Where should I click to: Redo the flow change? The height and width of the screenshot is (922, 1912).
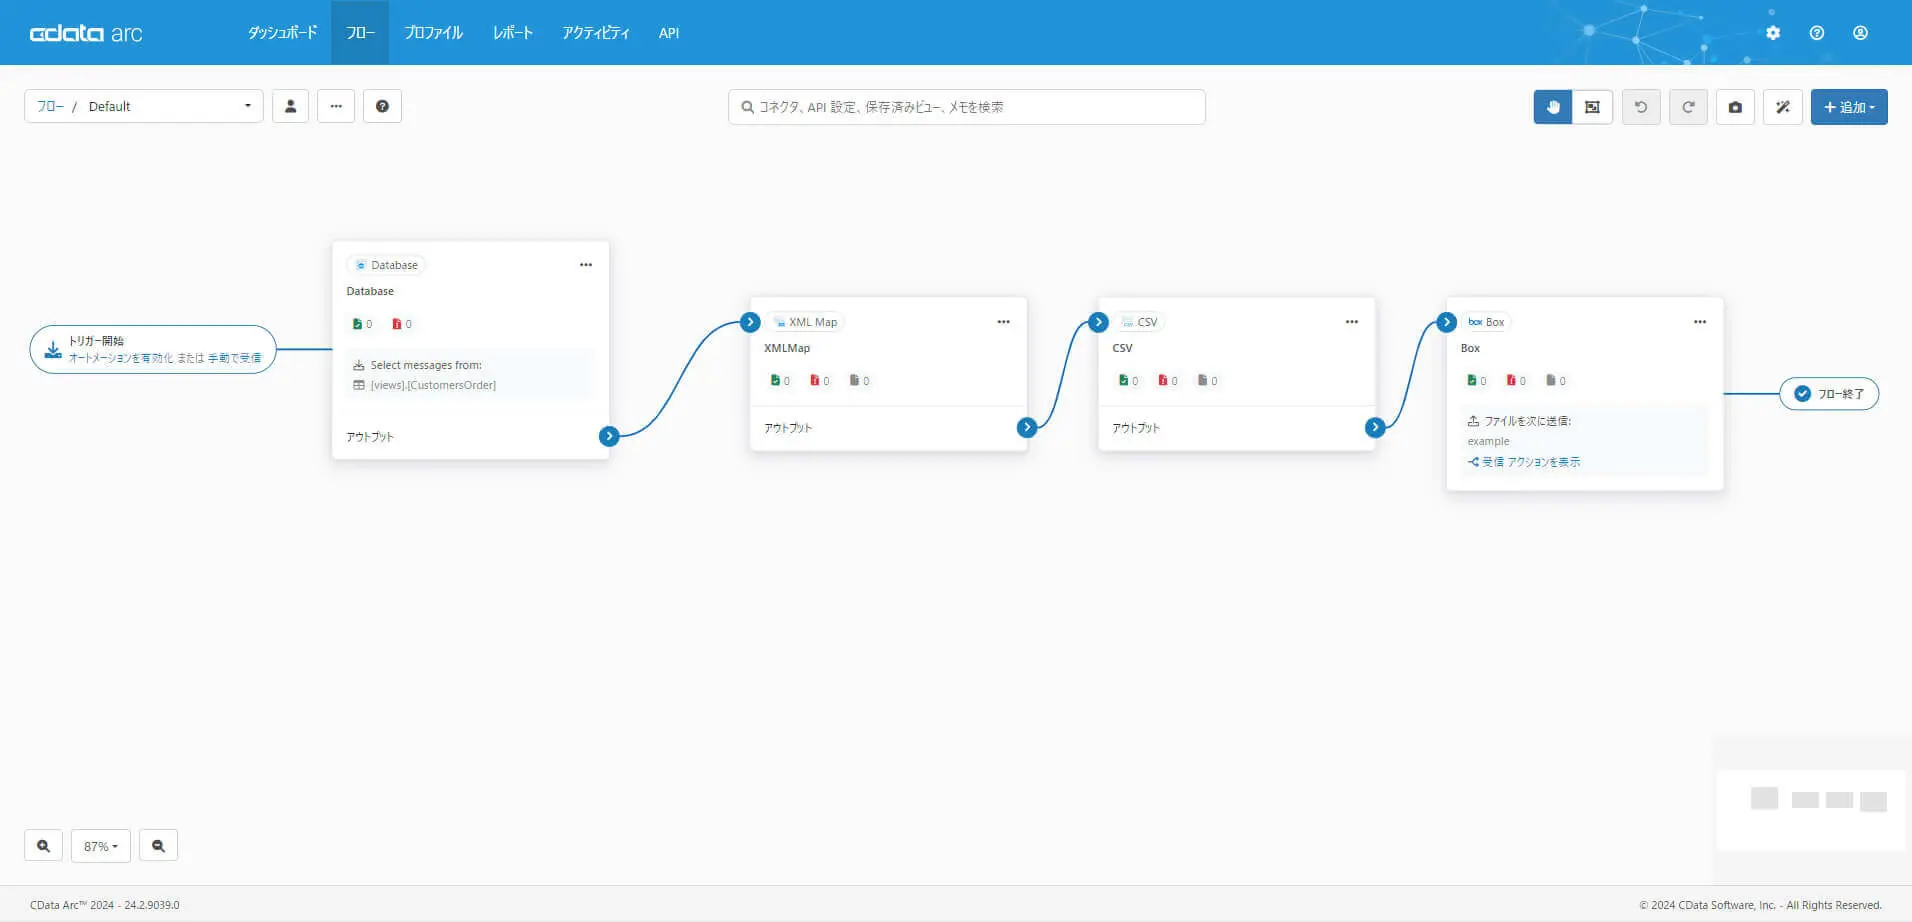tap(1688, 107)
